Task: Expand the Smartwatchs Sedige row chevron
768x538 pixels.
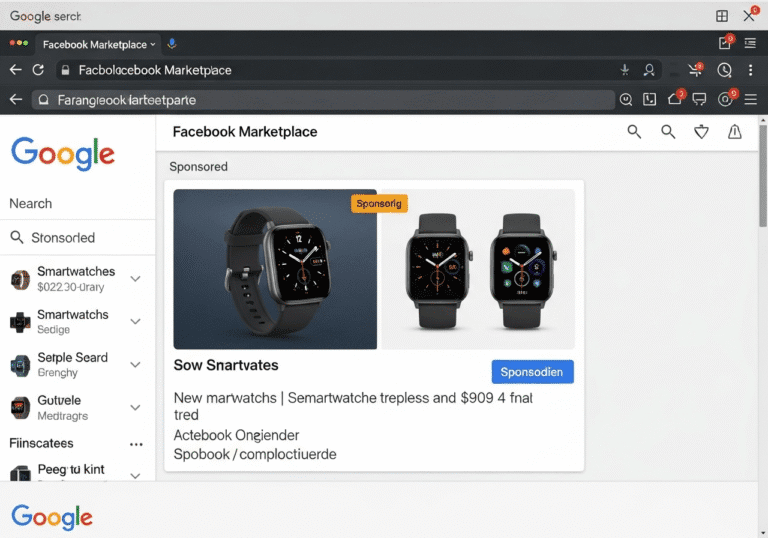Action: pos(136,321)
